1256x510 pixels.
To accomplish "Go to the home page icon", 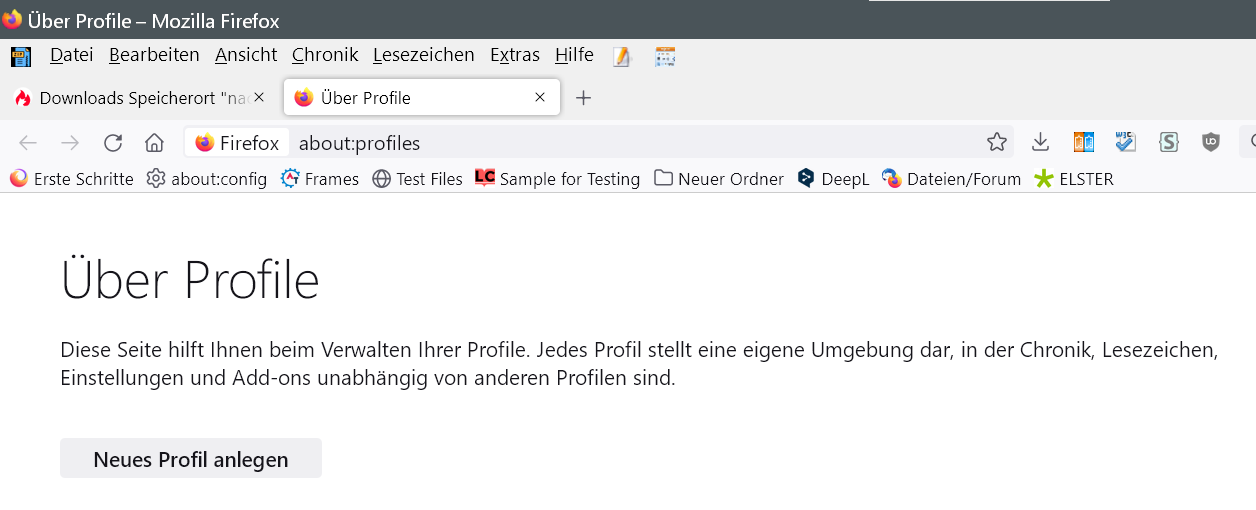I will click(x=154, y=143).
